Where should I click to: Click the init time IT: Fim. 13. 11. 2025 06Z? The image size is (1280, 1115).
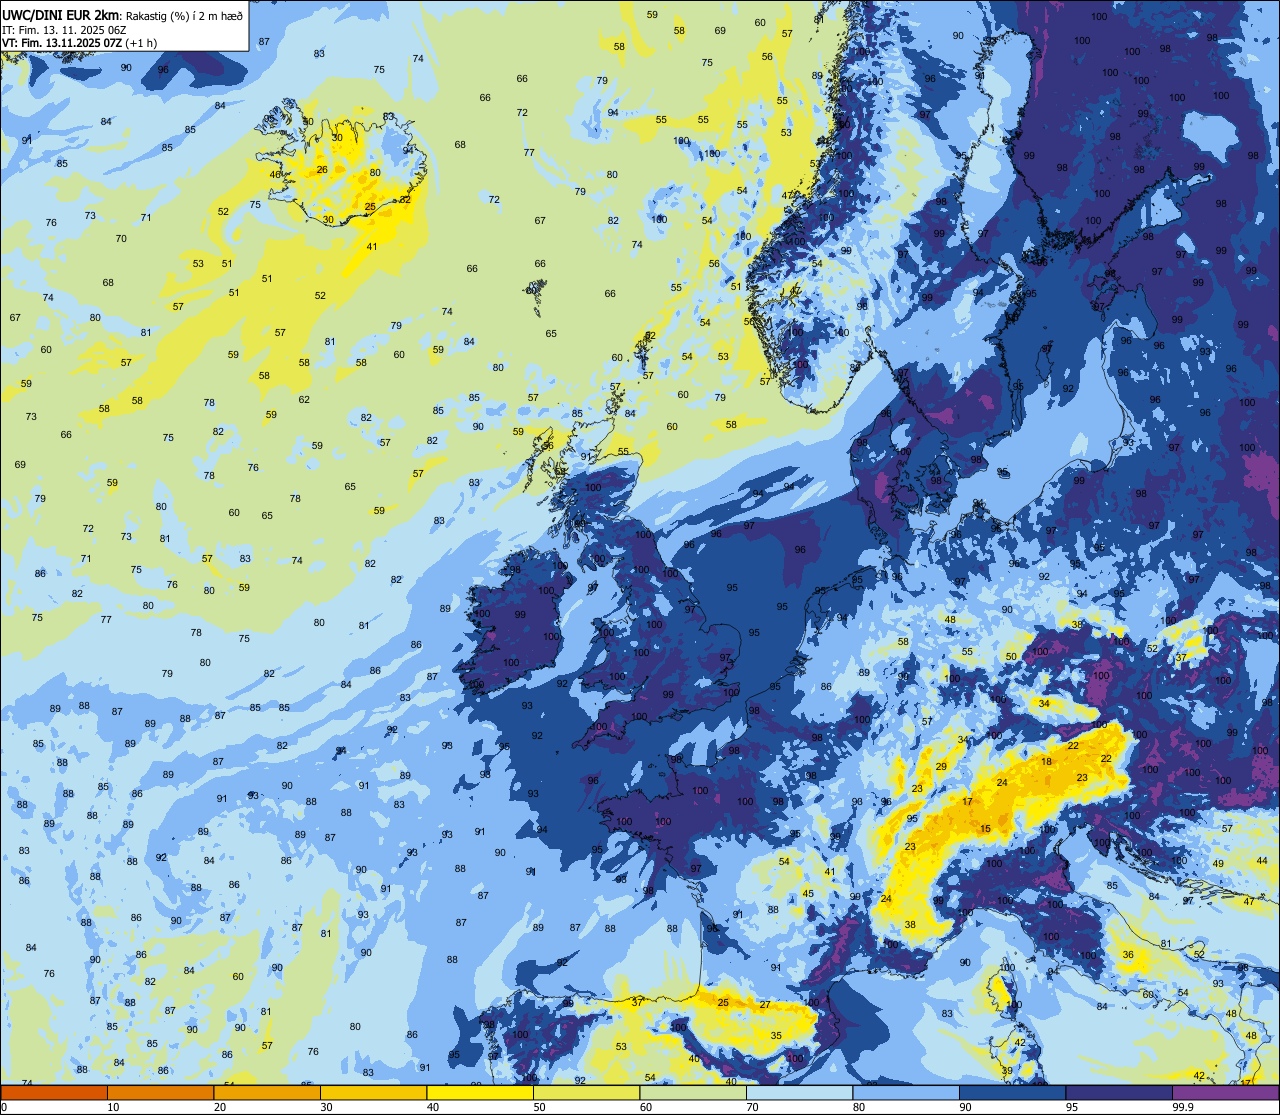point(66,29)
